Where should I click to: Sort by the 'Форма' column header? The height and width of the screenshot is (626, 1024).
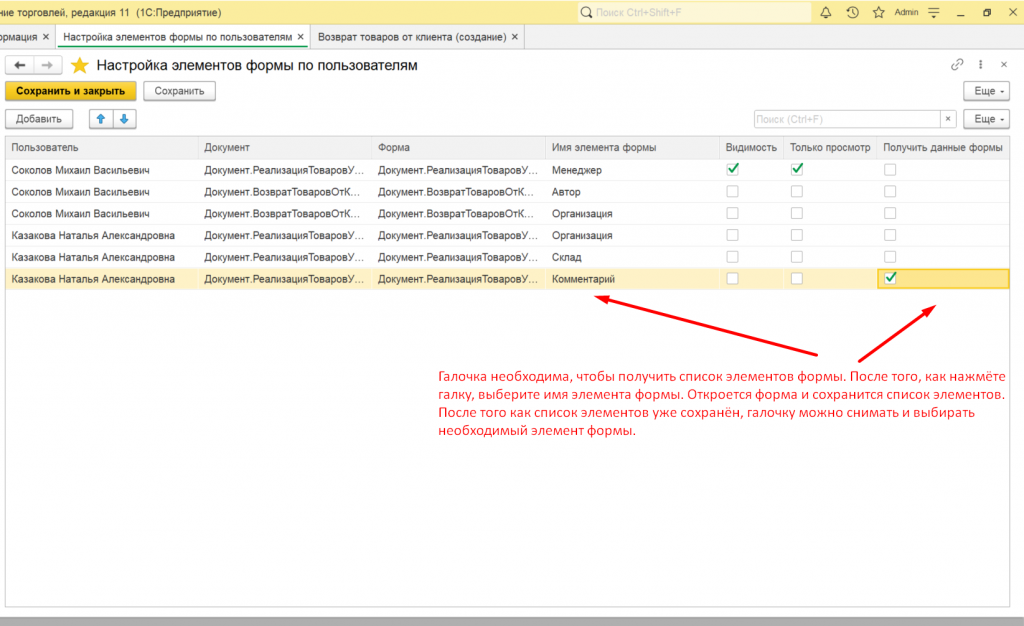[x=458, y=148]
